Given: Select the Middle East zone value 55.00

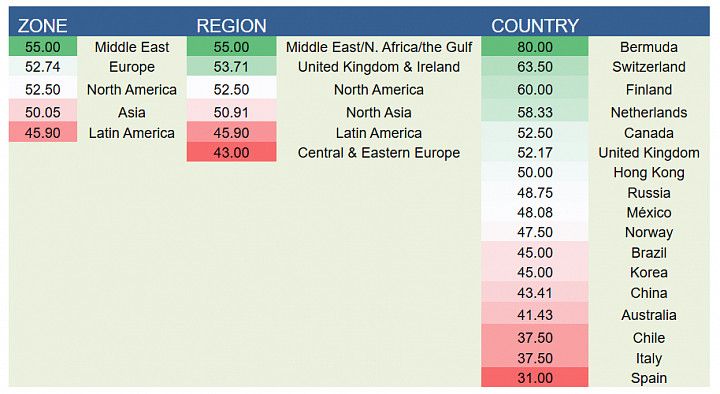Looking at the screenshot, I should tap(43, 47).
